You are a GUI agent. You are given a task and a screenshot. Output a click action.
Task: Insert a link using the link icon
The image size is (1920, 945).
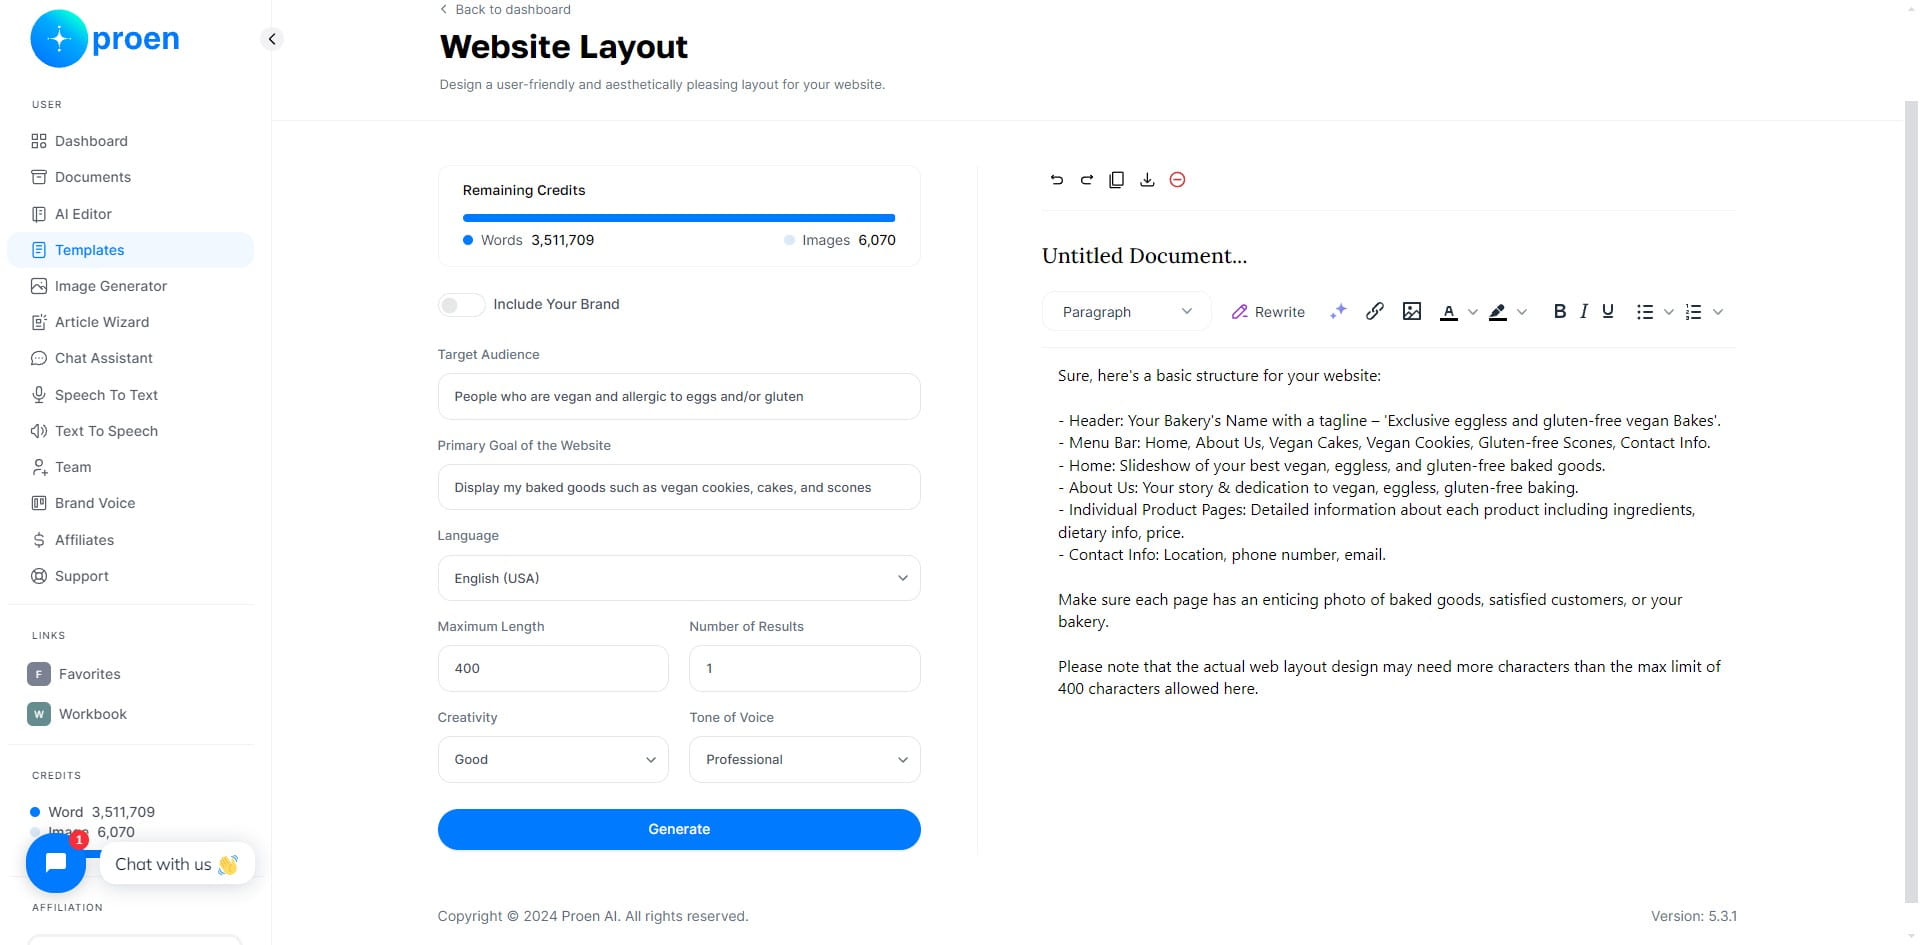pyautogui.click(x=1375, y=311)
